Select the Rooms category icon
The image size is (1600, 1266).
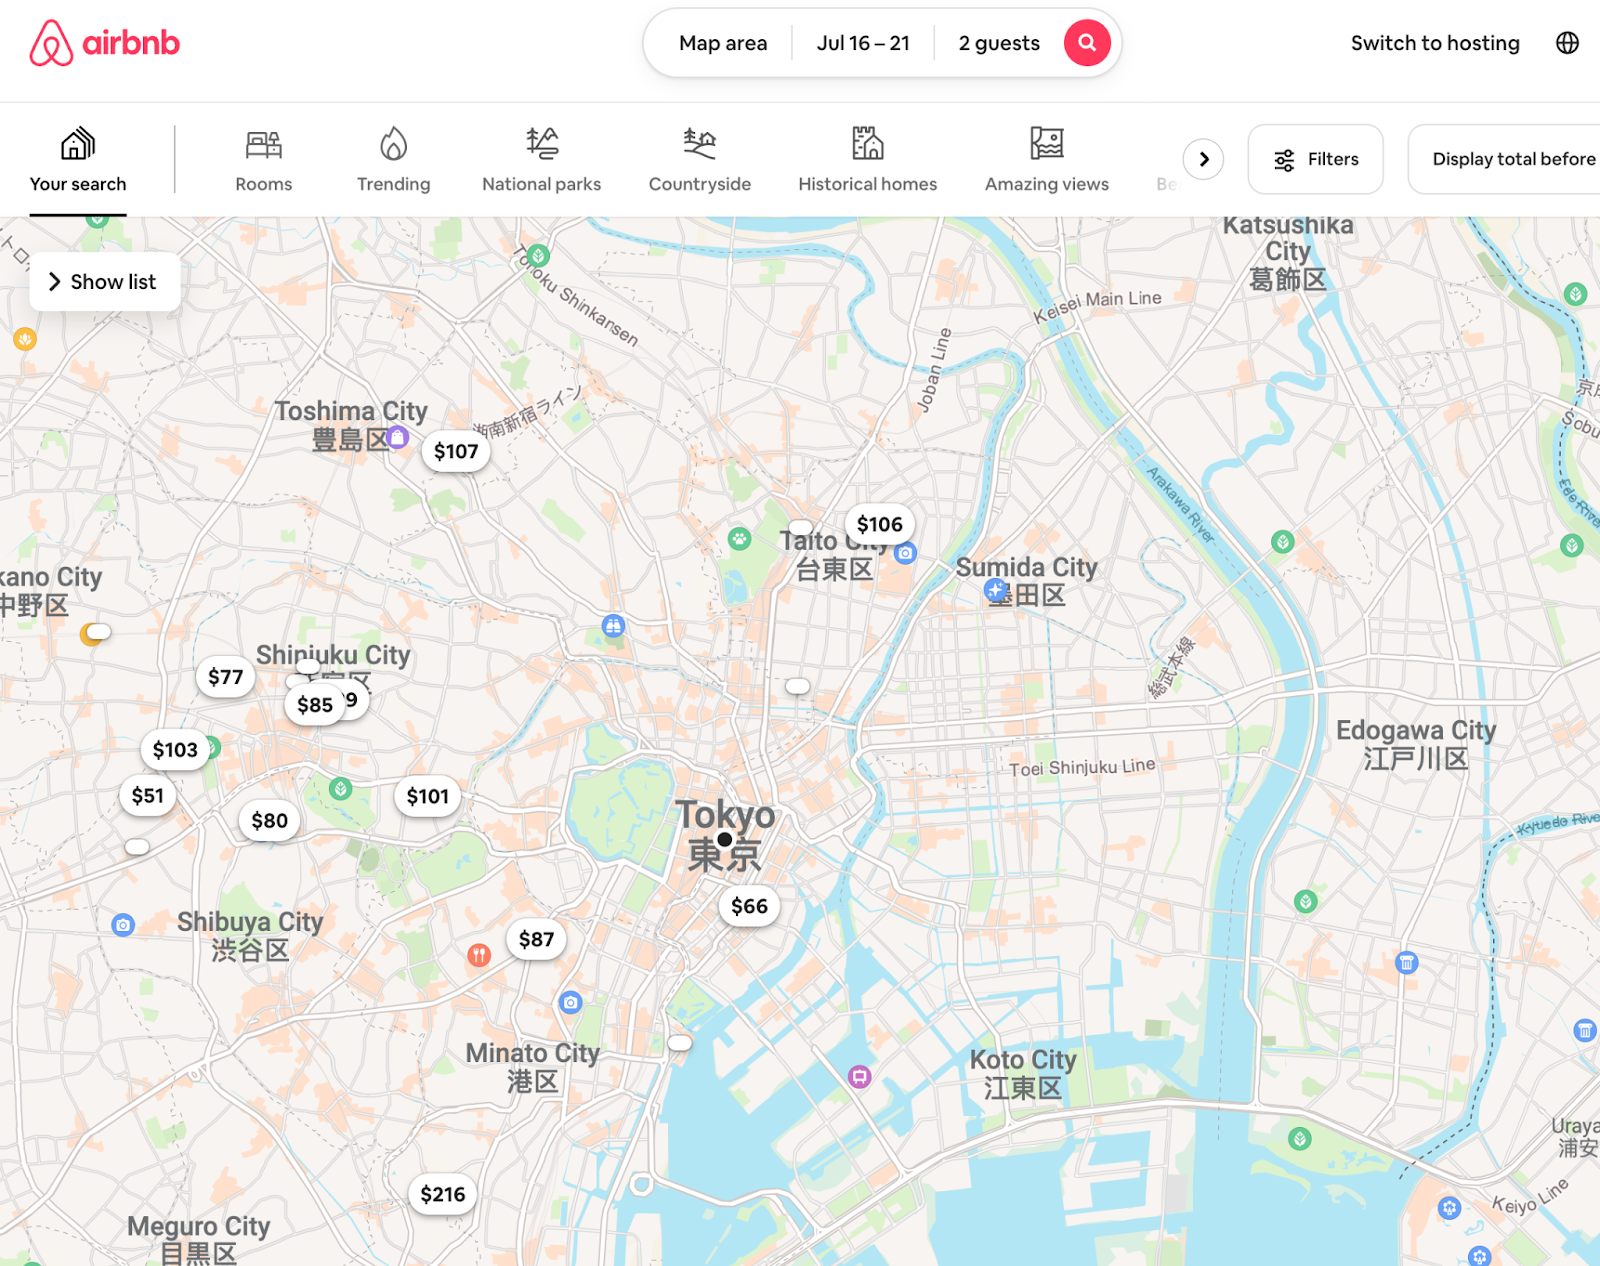coord(264,145)
